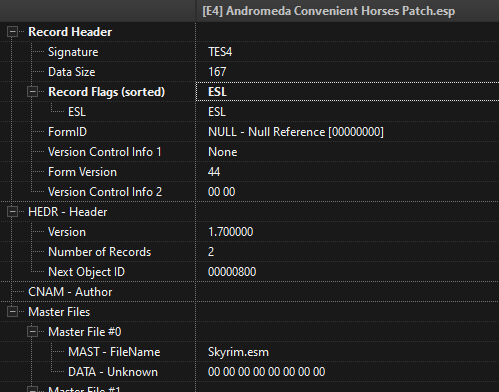This screenshot has height=392, width=499.
Task: Click the bold ESL record flags value
Action: pos(217,92)
